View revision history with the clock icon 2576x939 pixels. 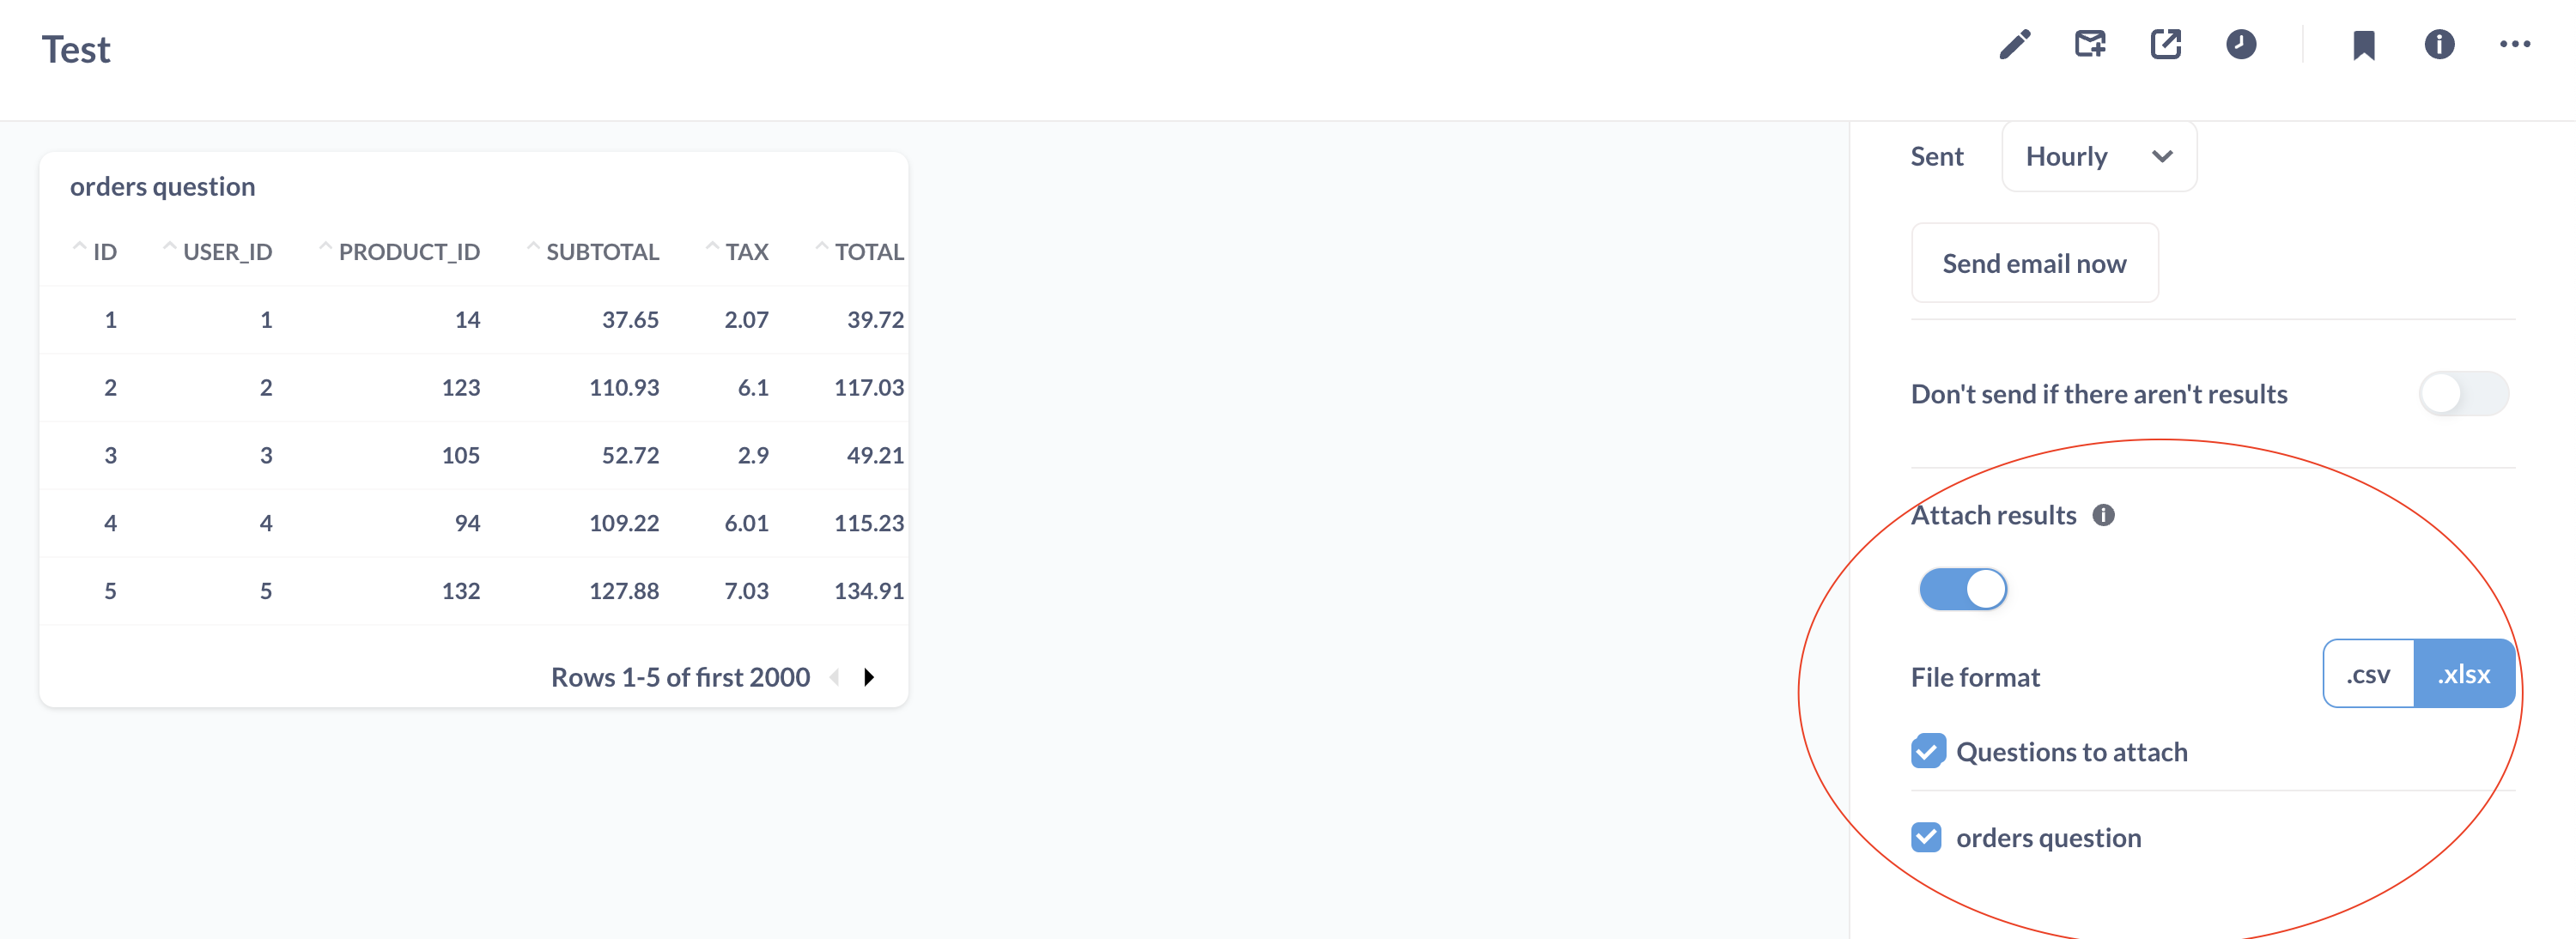(2241, 44)
